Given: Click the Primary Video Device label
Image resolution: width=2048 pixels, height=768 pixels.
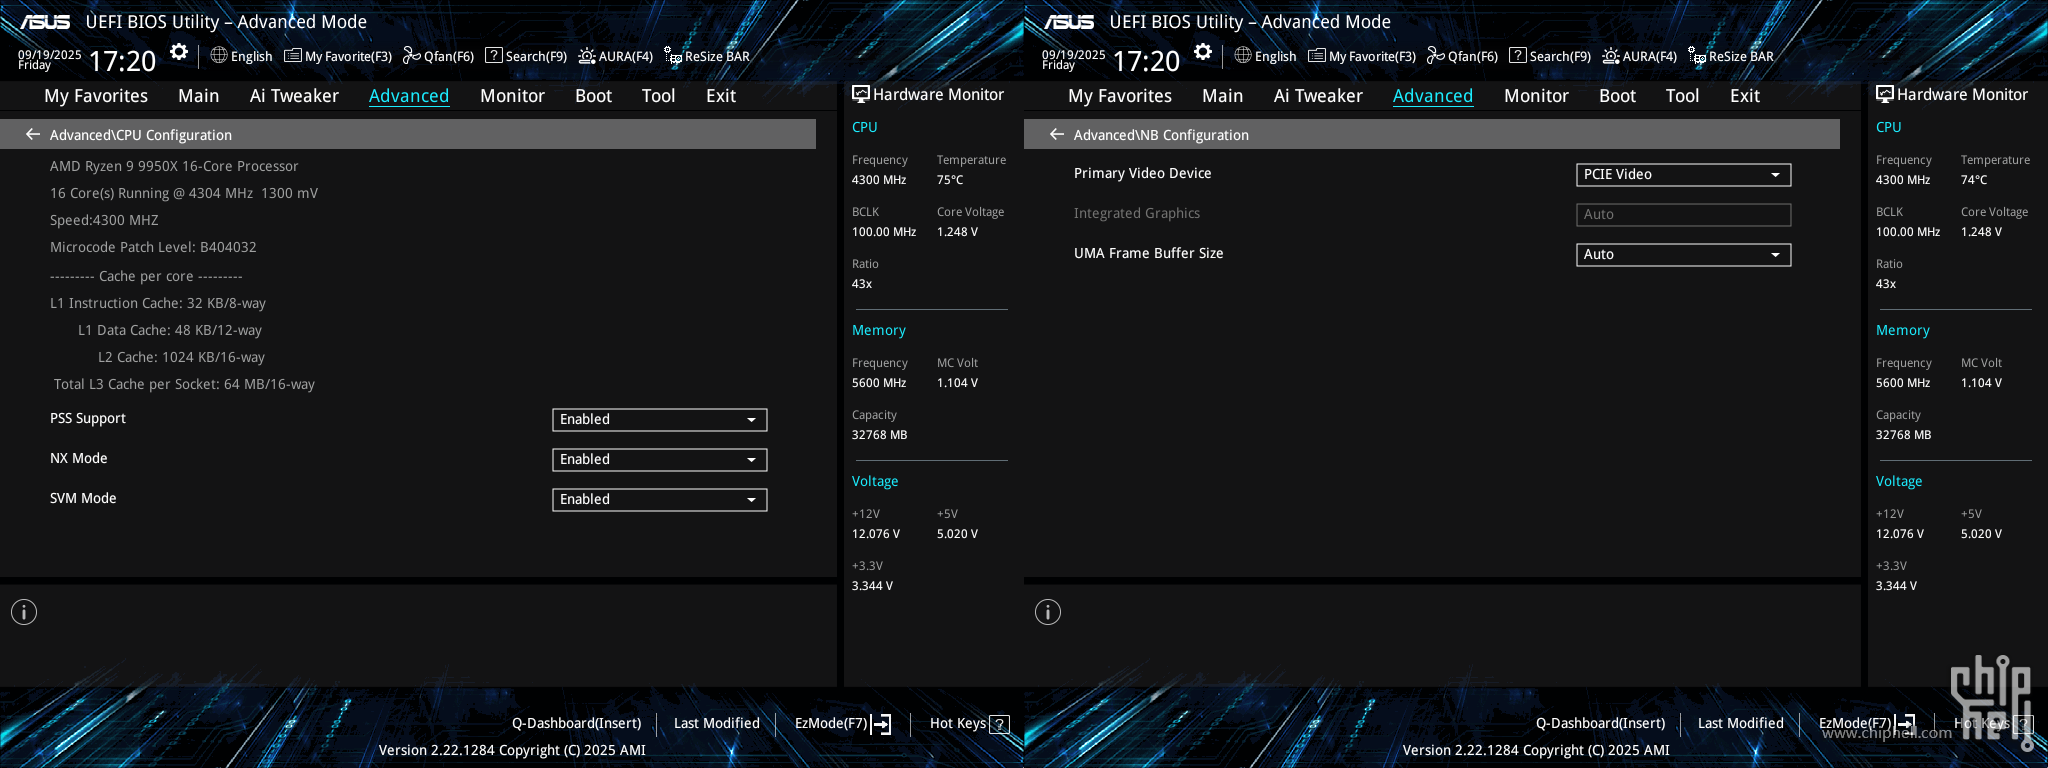Looking at the screenshot, I should pos(1142,173).
